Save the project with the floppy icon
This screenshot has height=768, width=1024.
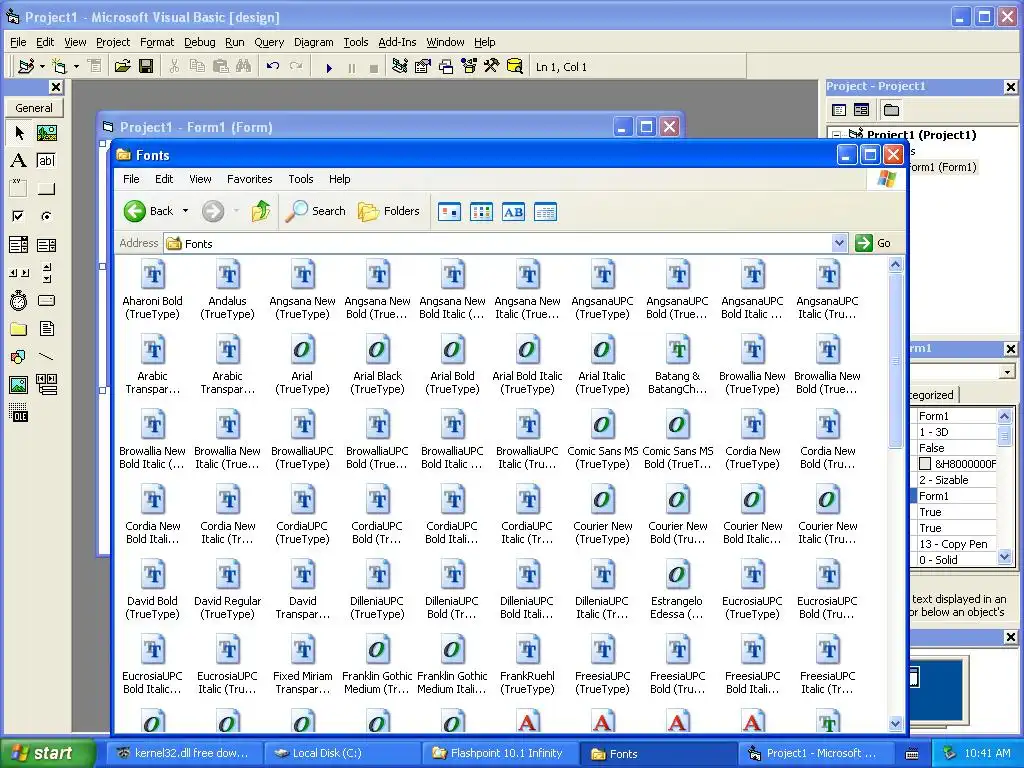pos(146,67)
